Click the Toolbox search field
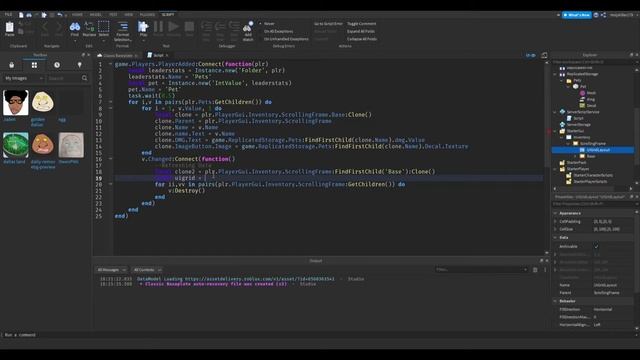Image resolution: width=640 pixels, height=360 pixels. [x=63, y=78]
